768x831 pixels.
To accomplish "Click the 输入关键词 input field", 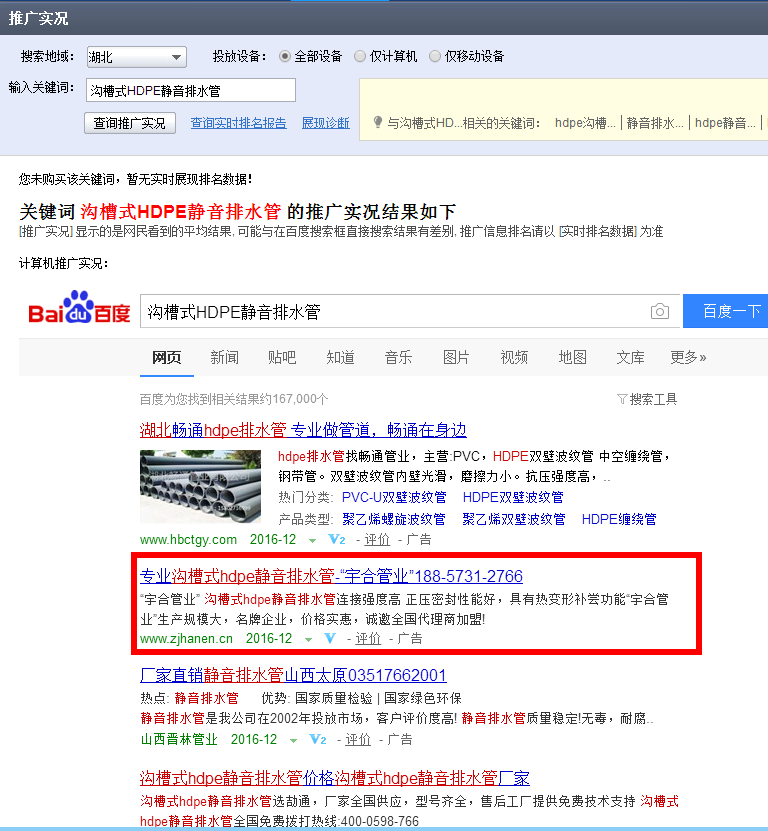I will [191, 90].
